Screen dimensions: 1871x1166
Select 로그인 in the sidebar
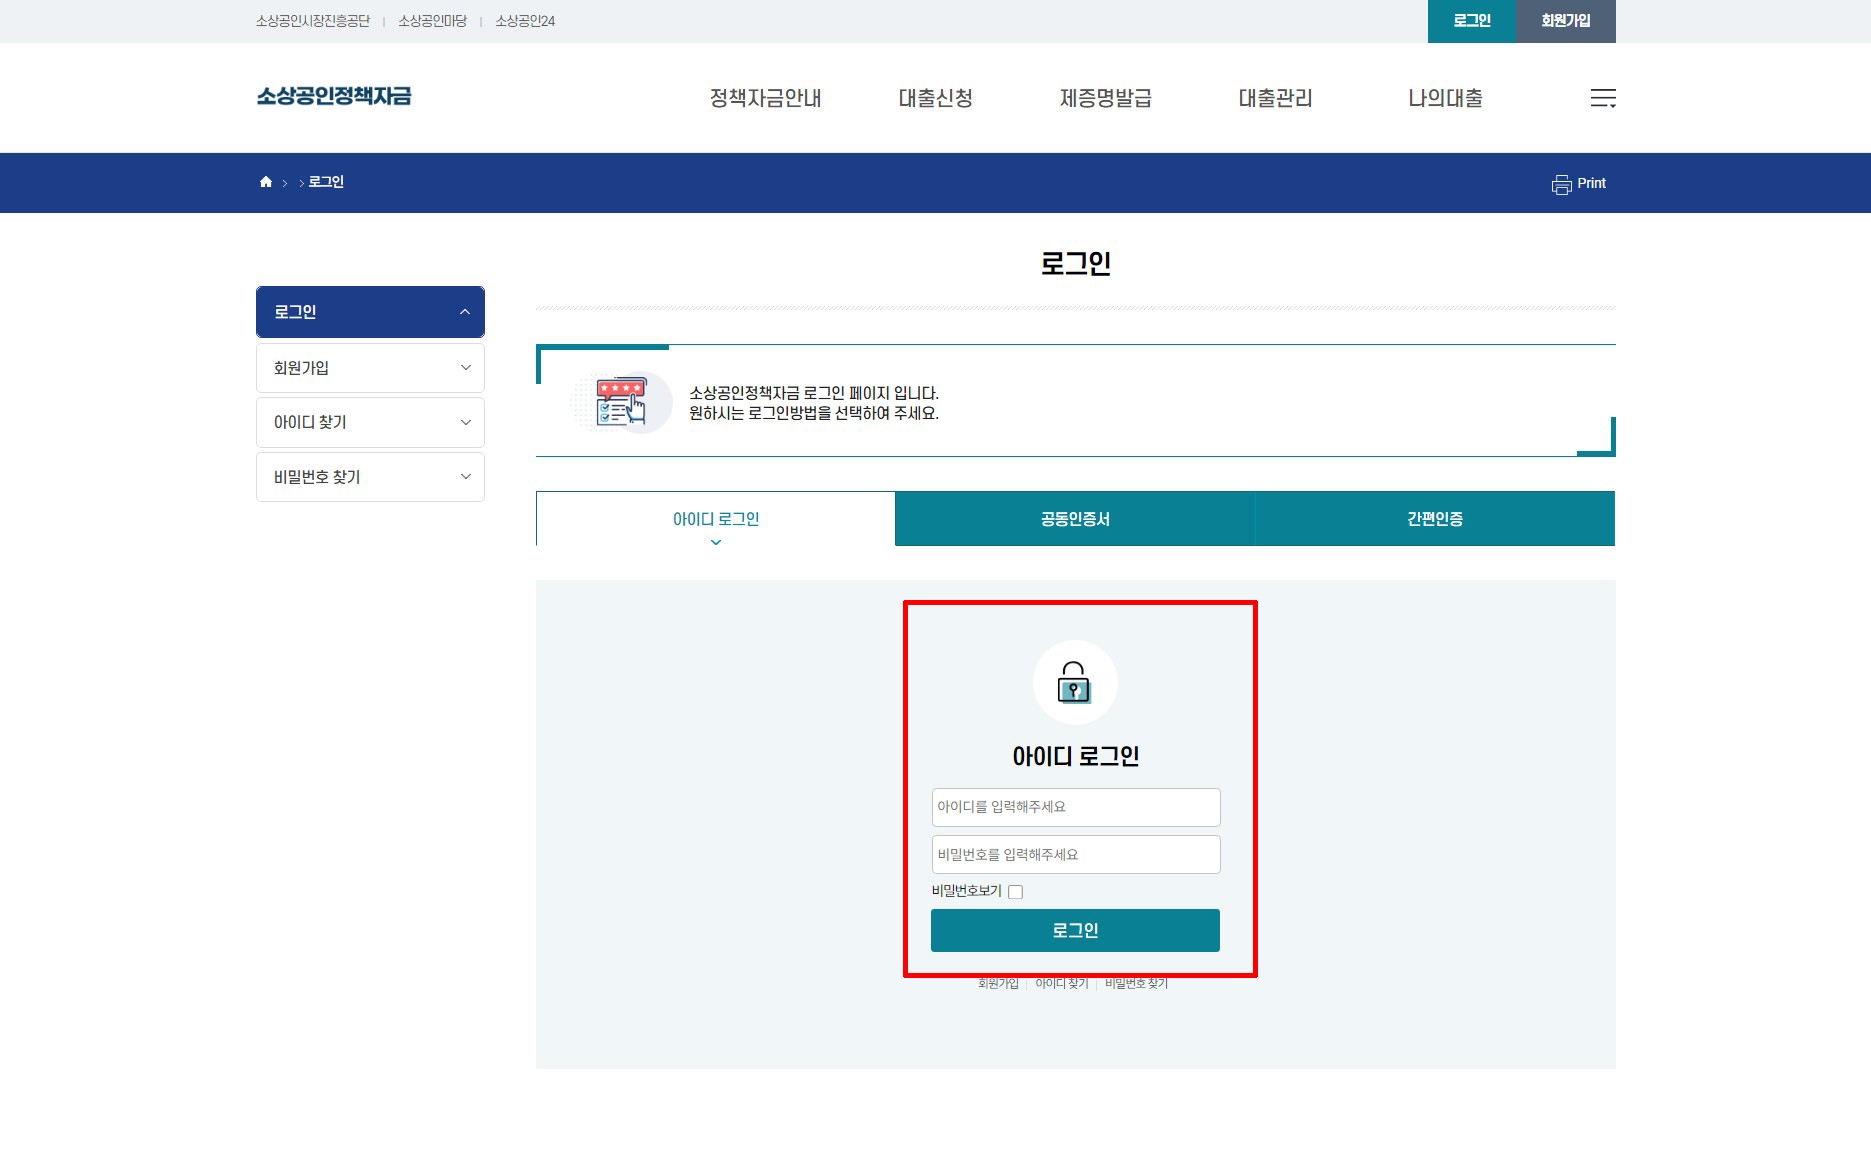pyautogui.click(x=370, y=312)
